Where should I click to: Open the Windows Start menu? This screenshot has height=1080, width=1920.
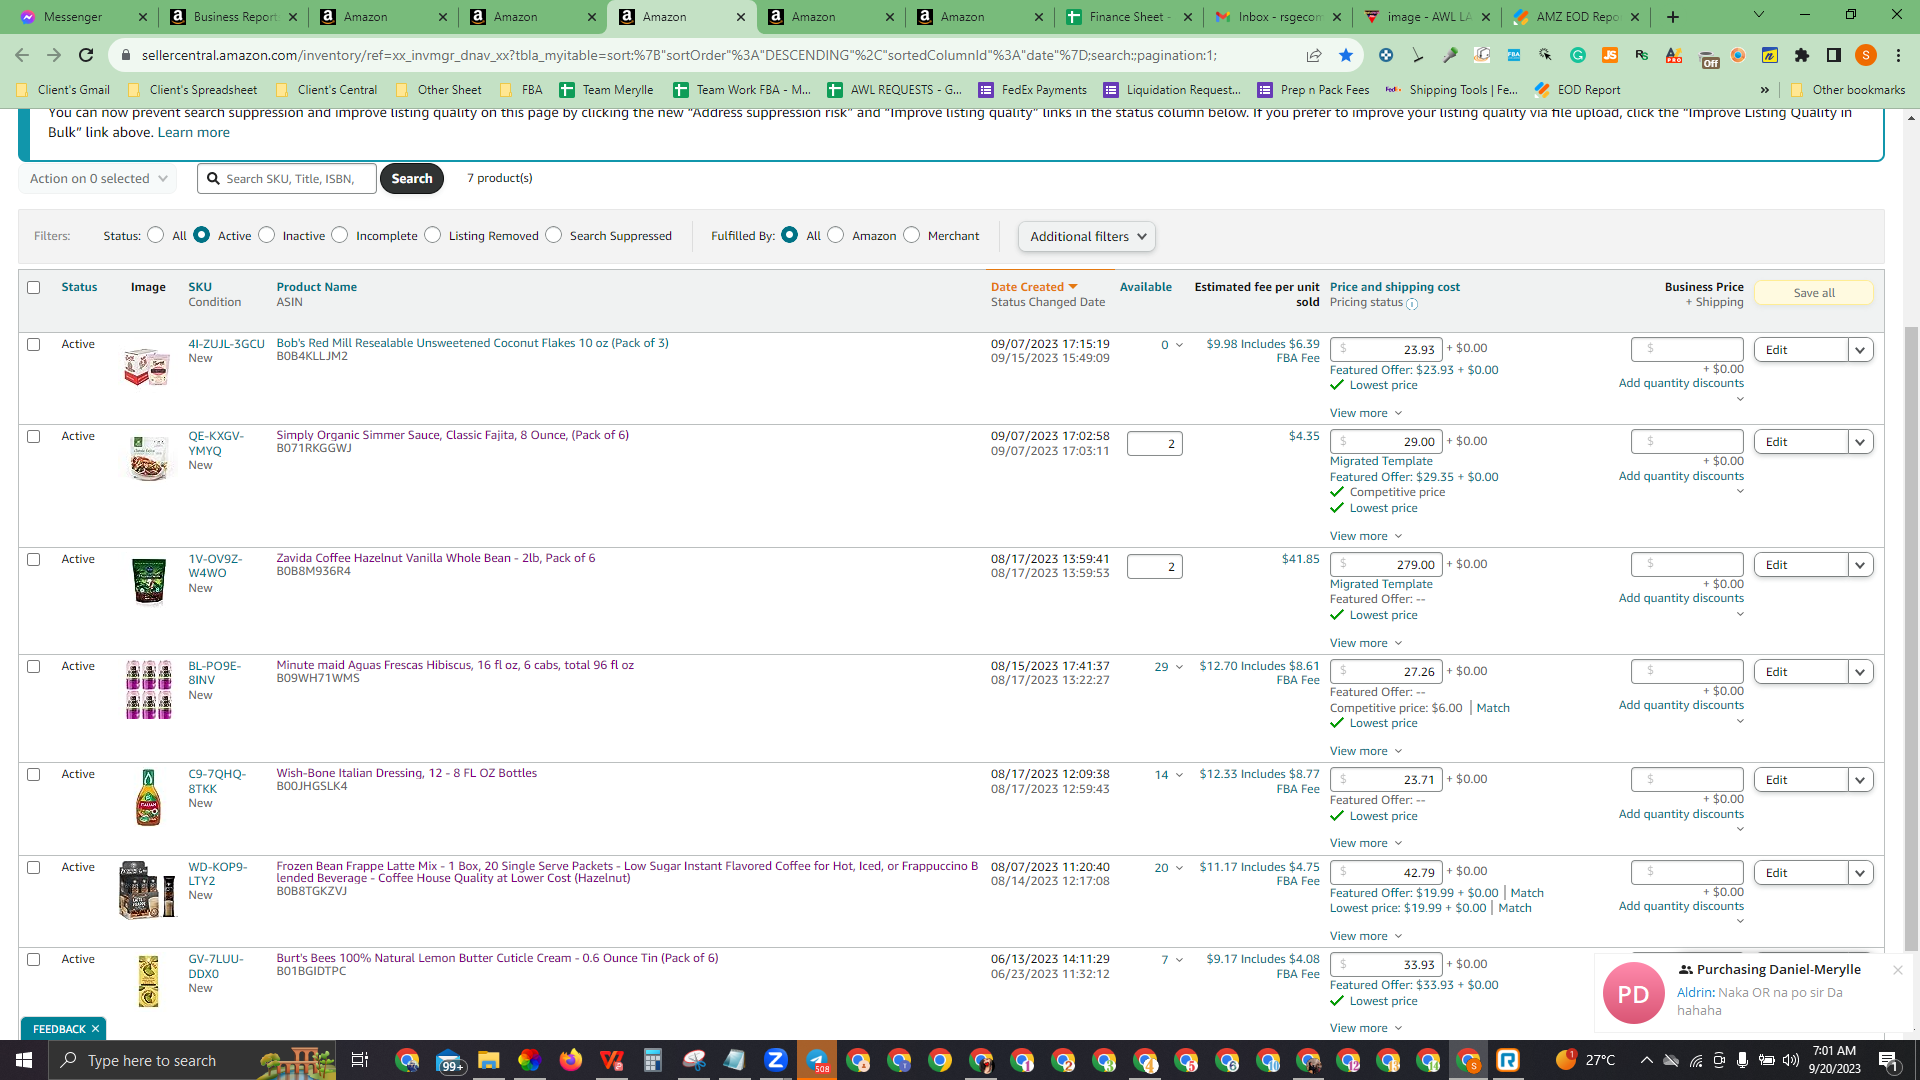(x=24, y=1060)
